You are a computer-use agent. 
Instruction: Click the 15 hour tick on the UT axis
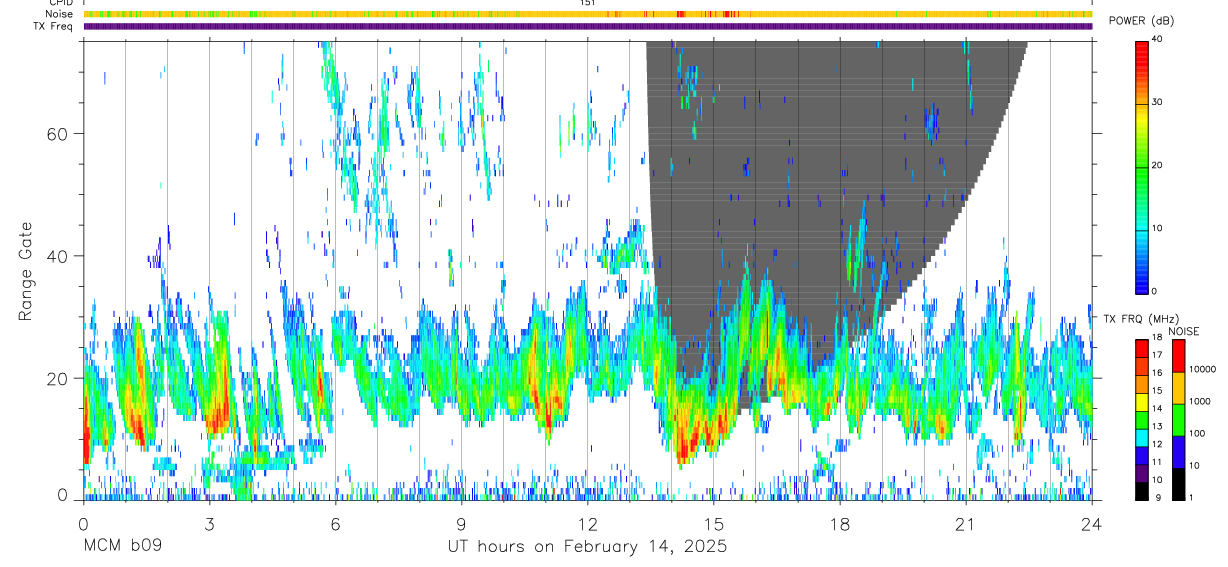714,524
